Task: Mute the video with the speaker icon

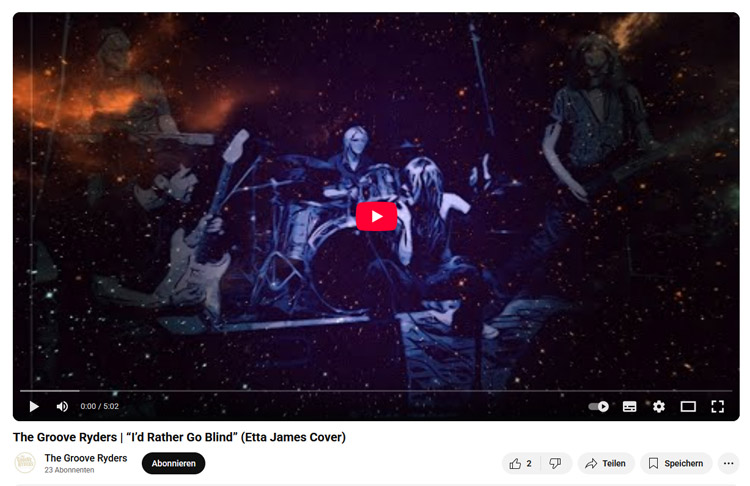Action: [x=62, y=407]
